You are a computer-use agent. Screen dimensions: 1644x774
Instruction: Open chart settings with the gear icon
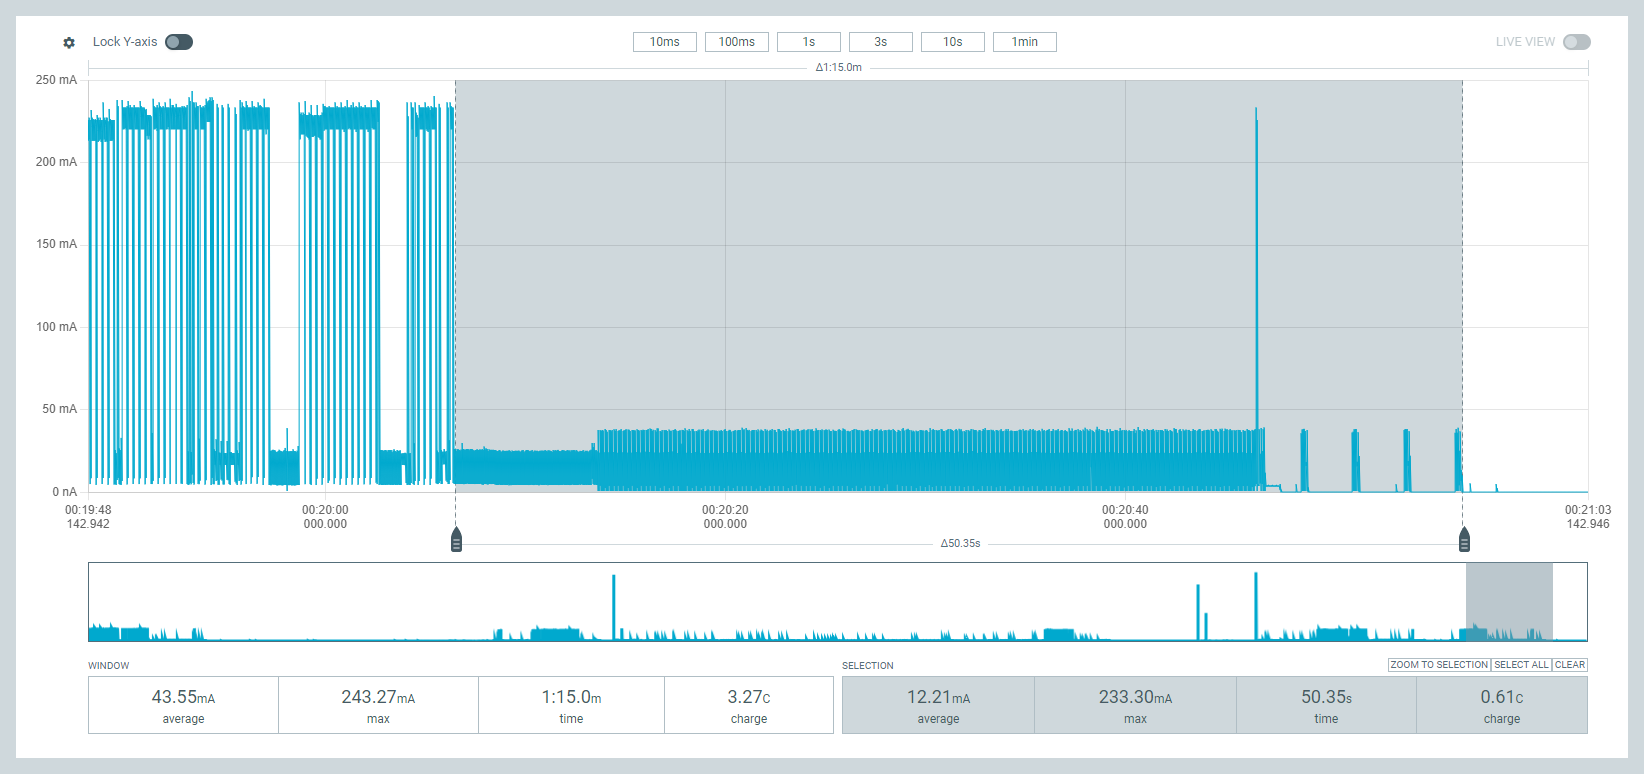point(69,43)
